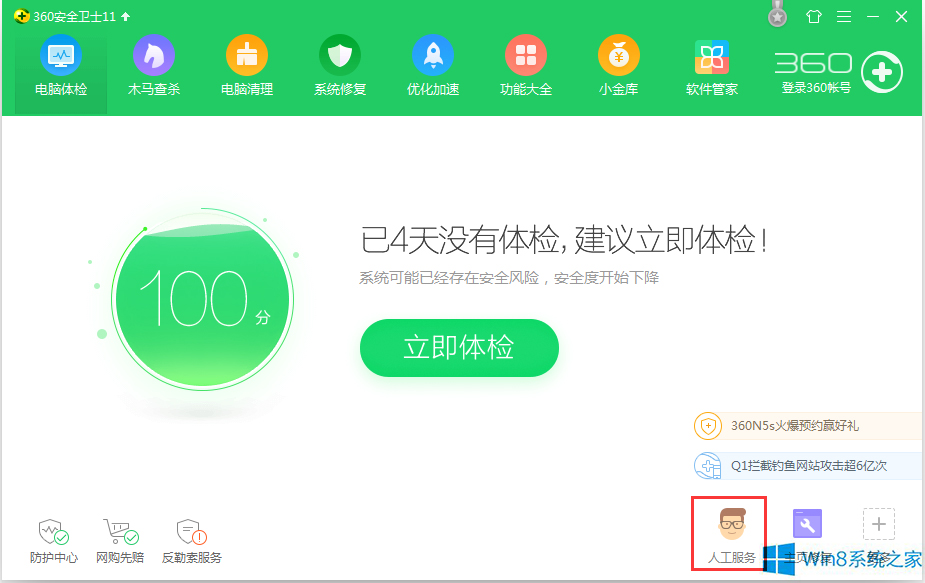925x583 pixels.
Task: Open 电脑清理 cleanup section
Action: pos(247,66)
